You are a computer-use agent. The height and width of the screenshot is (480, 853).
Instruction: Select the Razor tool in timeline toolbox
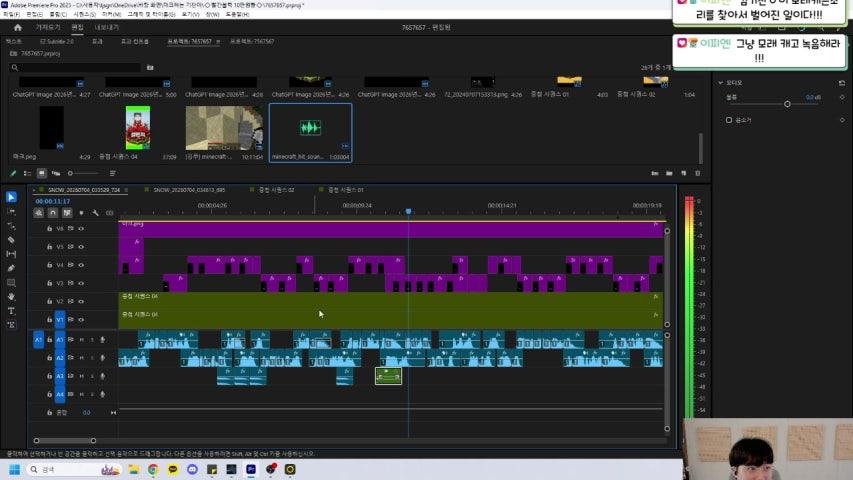click(11, 239)
